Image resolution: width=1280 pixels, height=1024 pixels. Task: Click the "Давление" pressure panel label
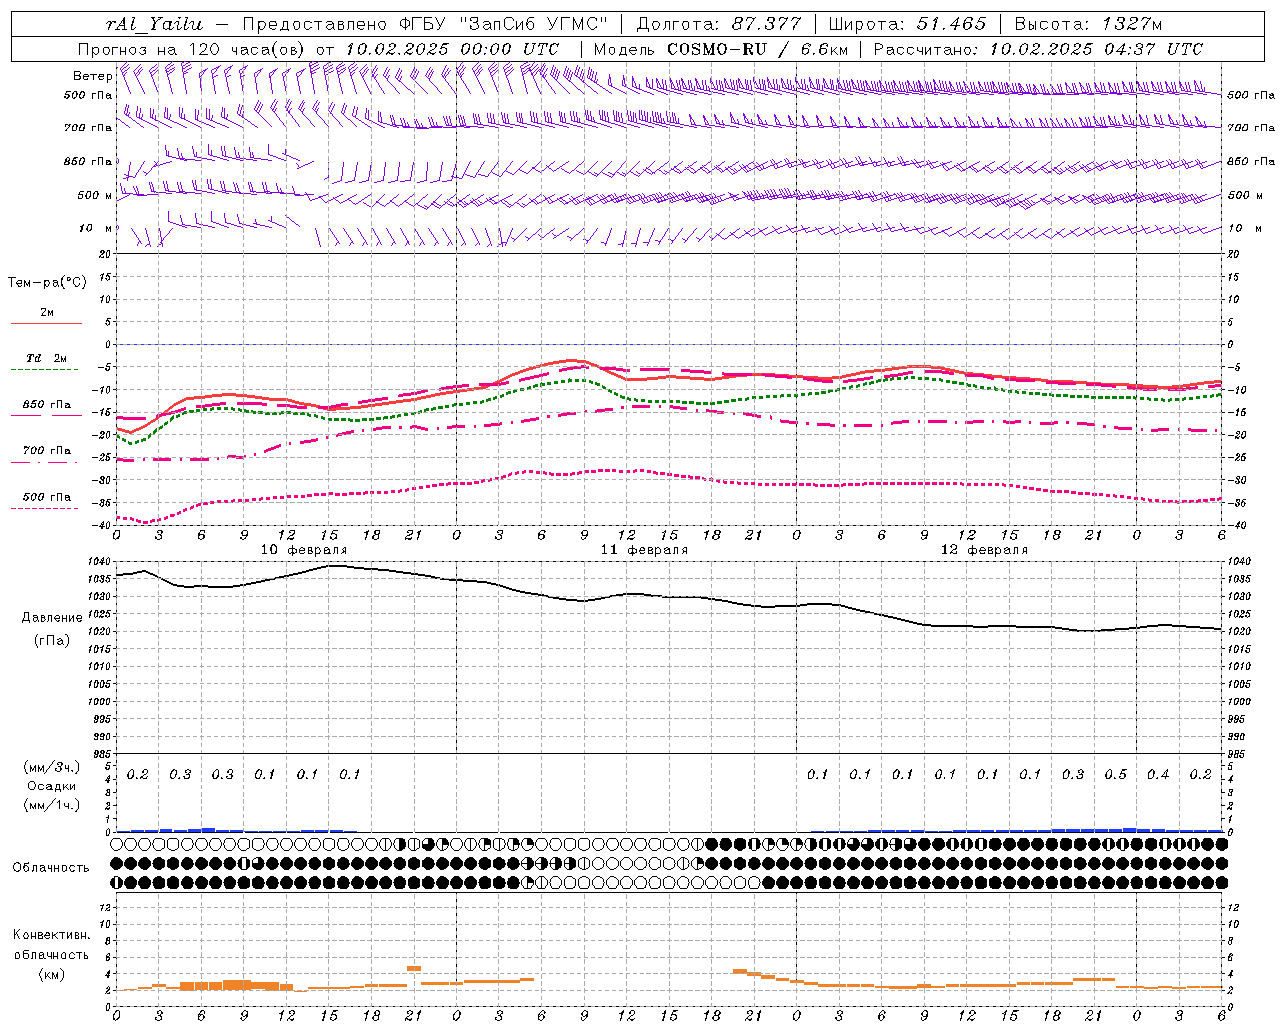pyautogui.click(x=52, y=617)
